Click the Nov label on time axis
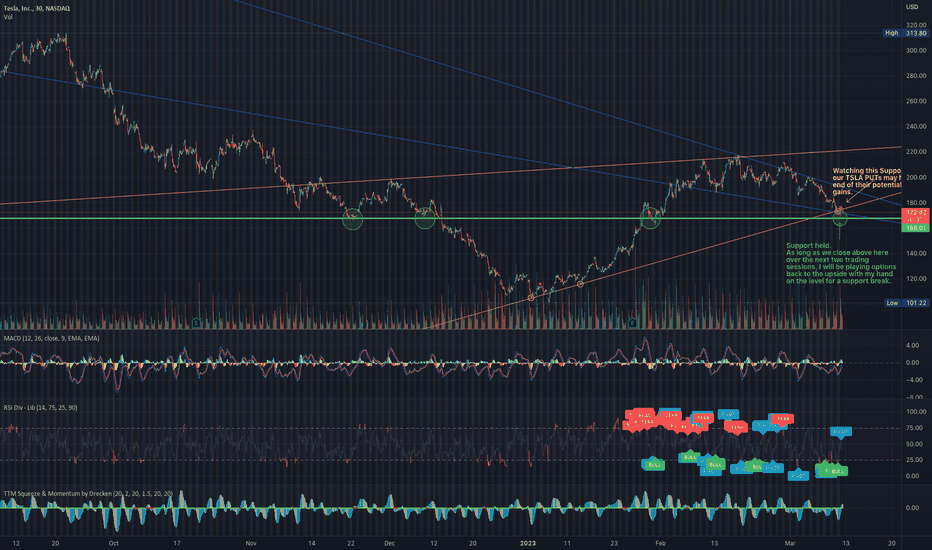The height and width of the screenshot is (550, 932). point(251,543)
